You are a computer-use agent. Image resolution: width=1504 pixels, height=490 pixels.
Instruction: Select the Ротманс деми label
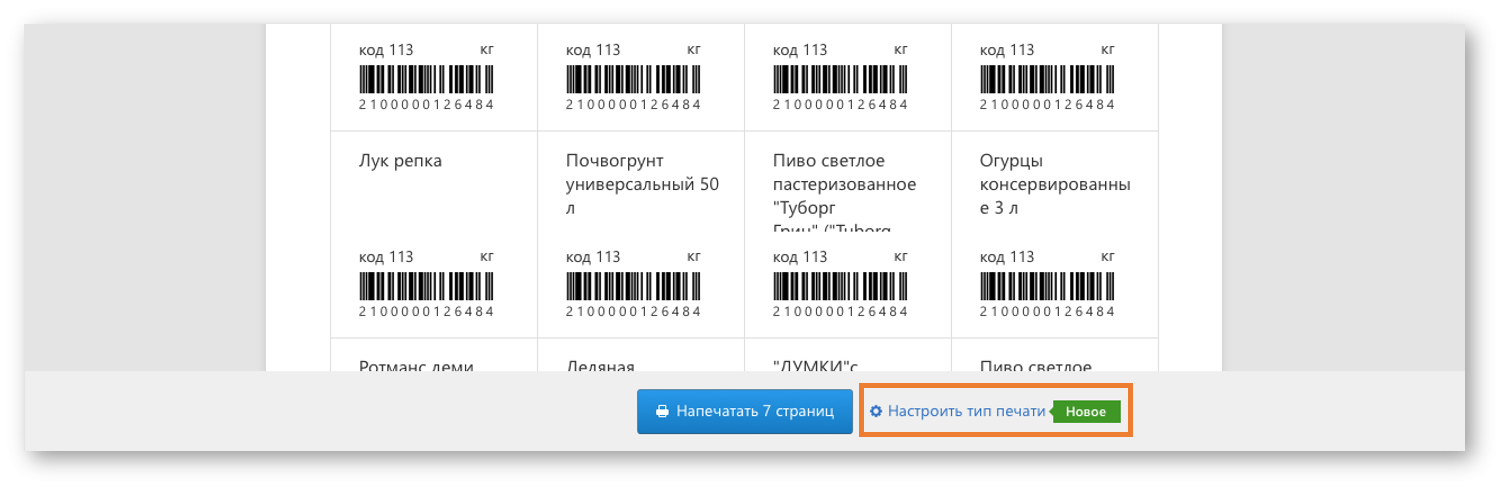[x=416, y=365]
